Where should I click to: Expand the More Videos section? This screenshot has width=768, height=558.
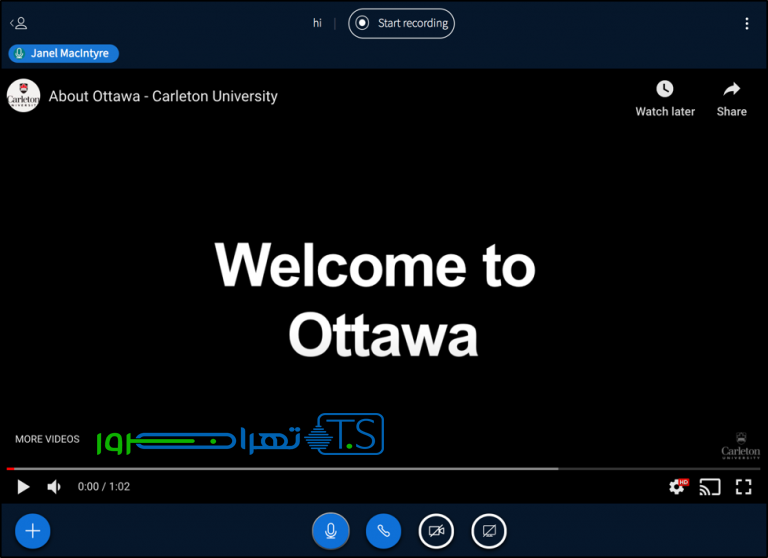coord(47,439)
